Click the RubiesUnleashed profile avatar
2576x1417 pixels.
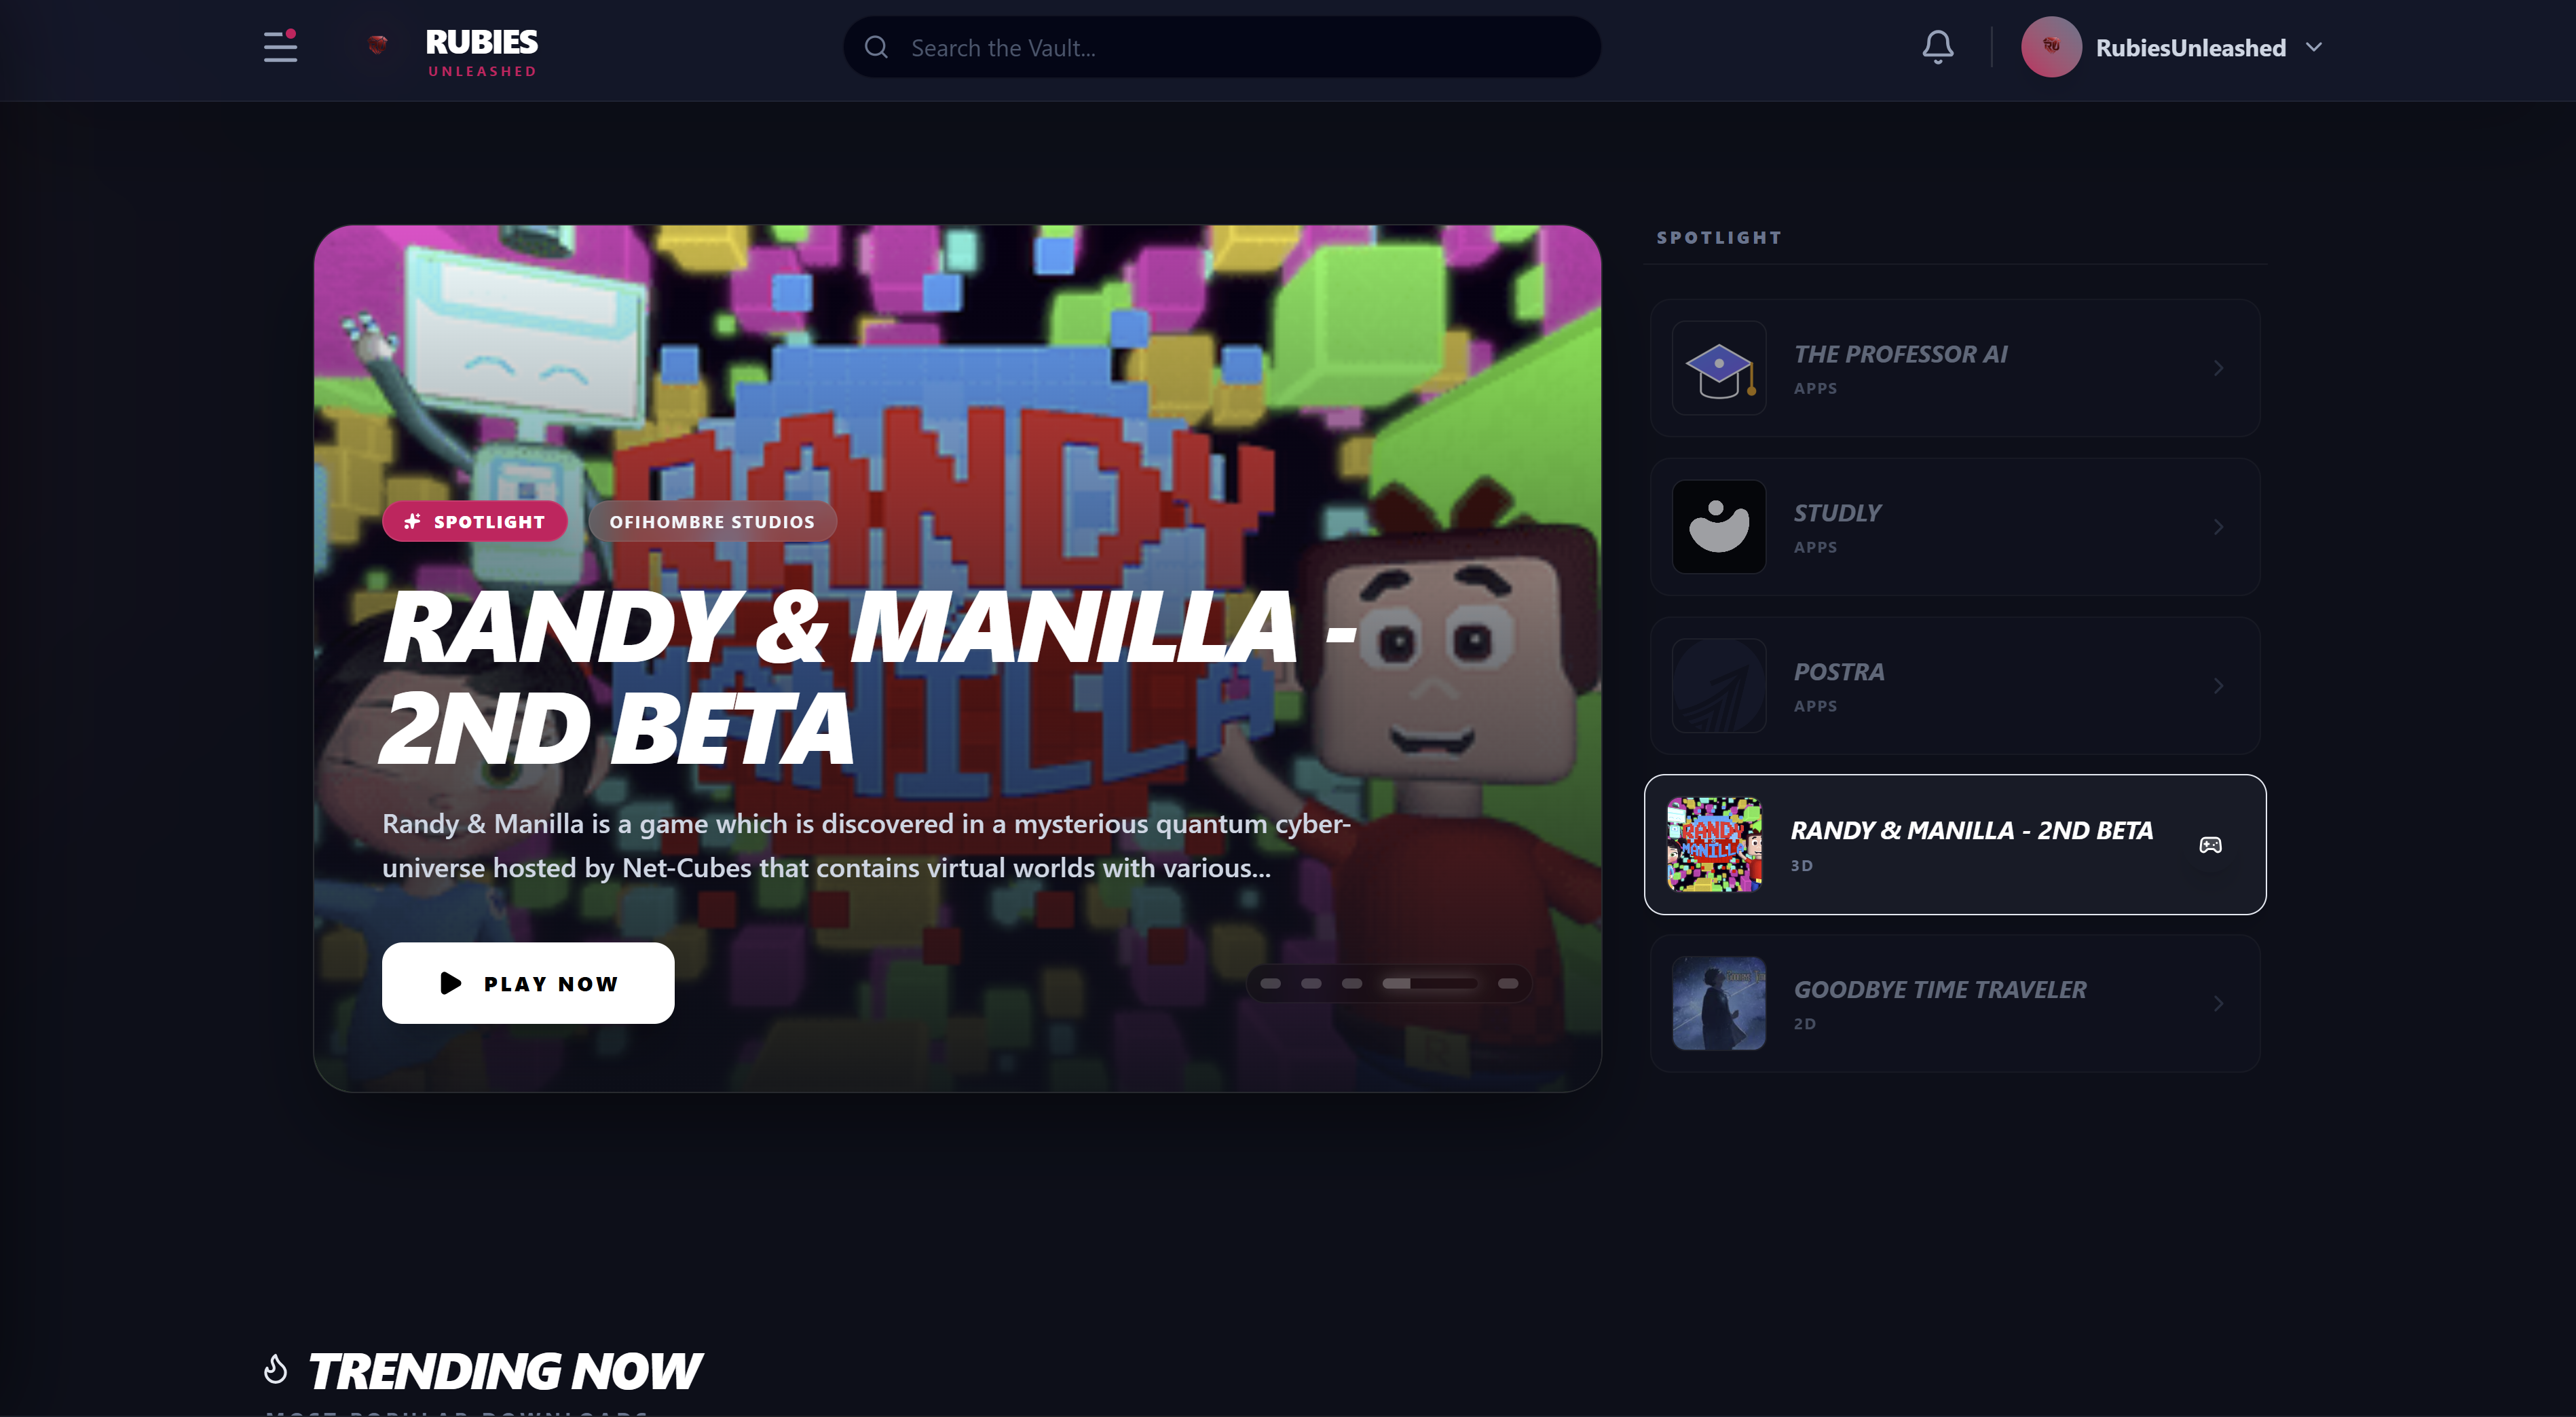coord(2051,47)
